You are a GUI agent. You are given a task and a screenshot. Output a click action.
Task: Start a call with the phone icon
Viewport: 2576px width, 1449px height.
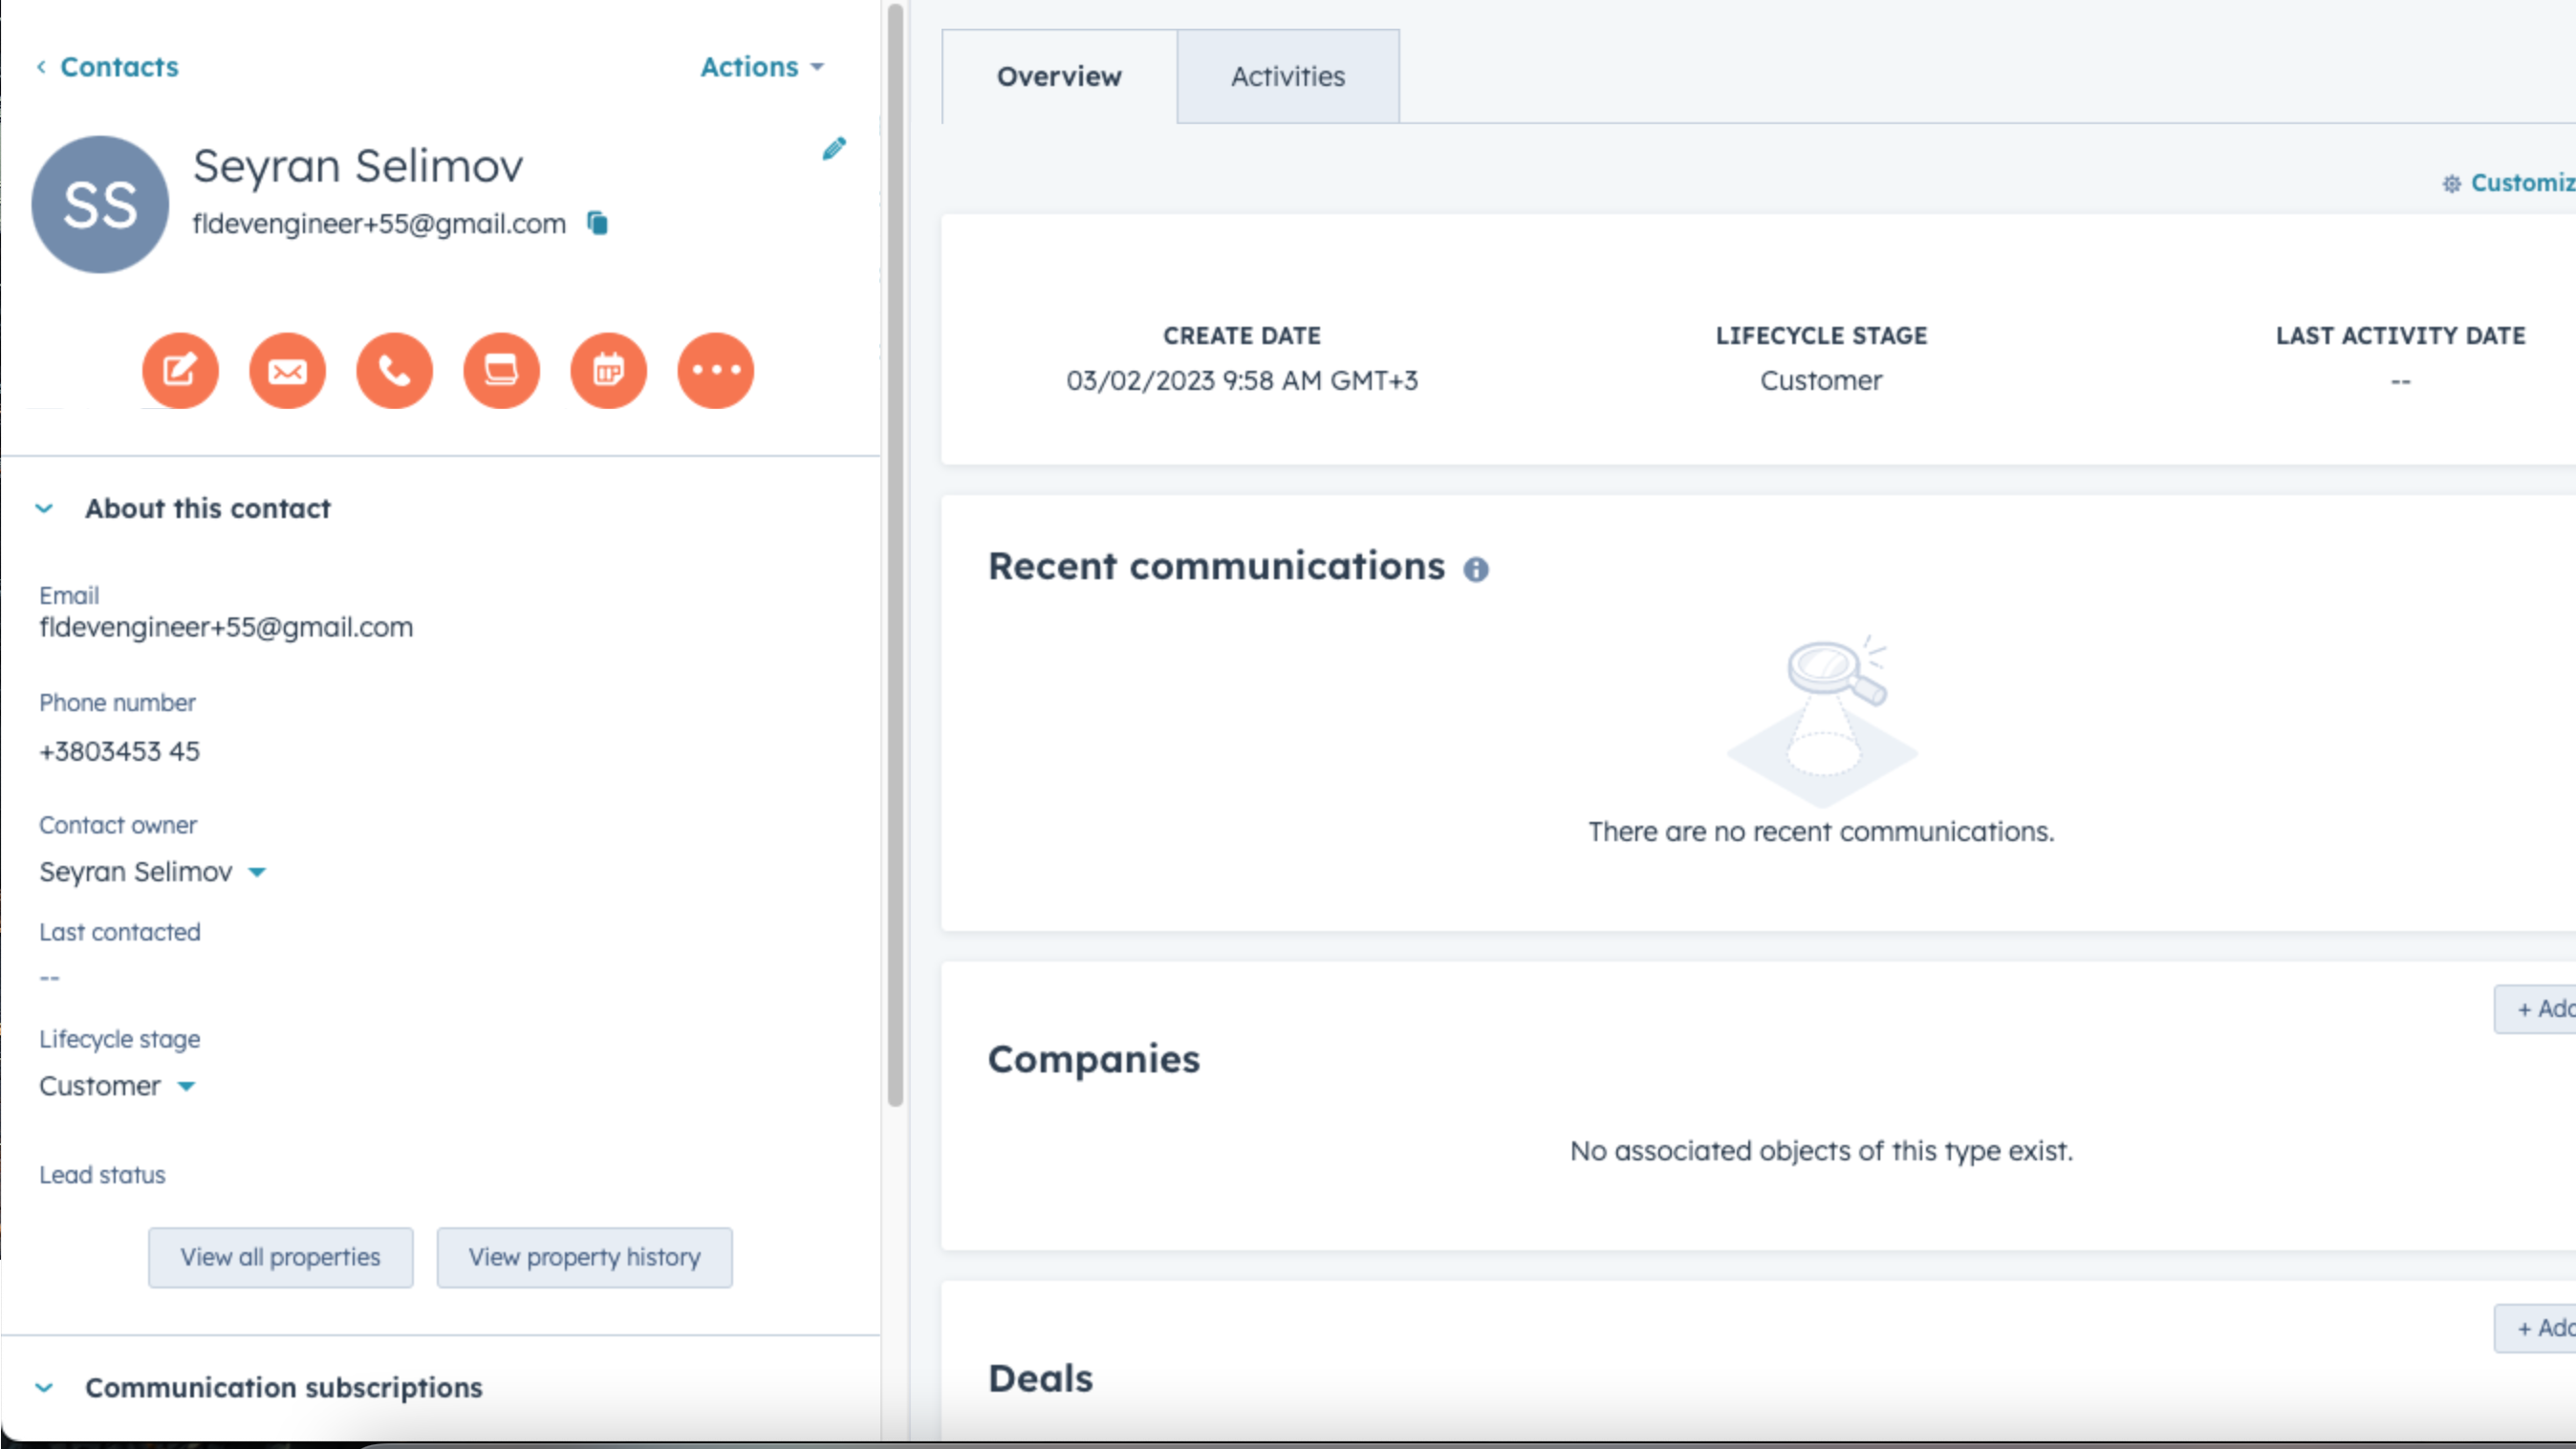click(394, 370)
